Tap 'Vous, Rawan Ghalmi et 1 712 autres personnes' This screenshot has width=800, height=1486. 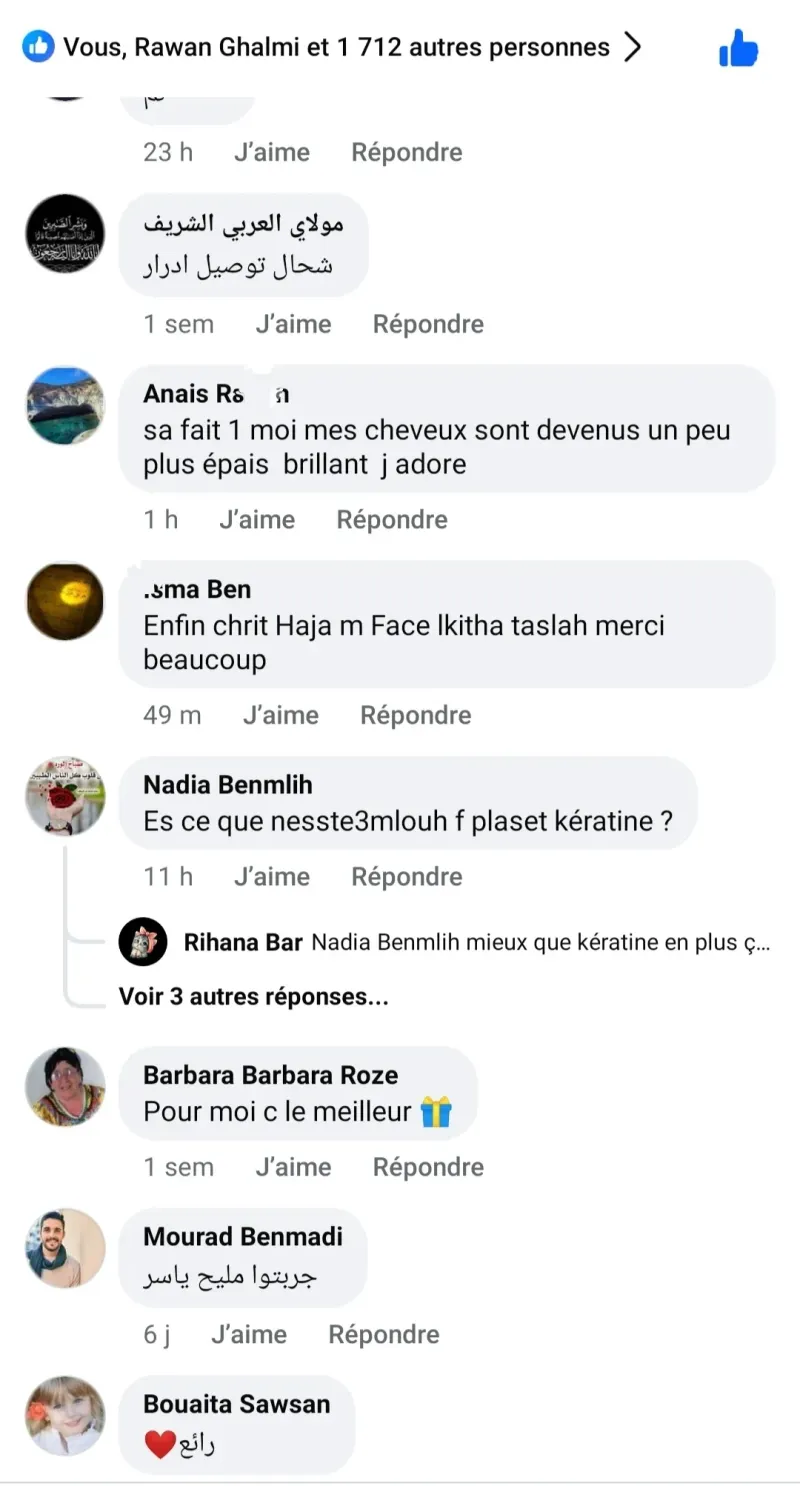pyautogui.click(x=336, y=47)
